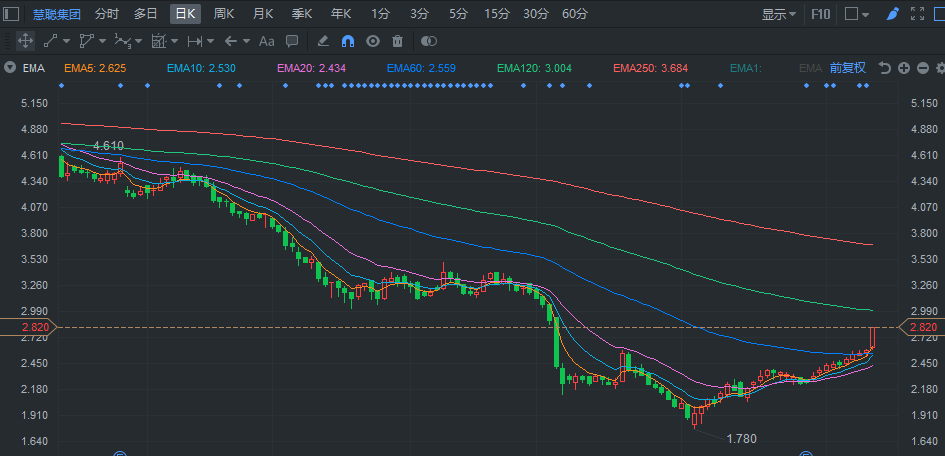
Task: Open the dropdown beside the line tool
Action: (66, 41)
